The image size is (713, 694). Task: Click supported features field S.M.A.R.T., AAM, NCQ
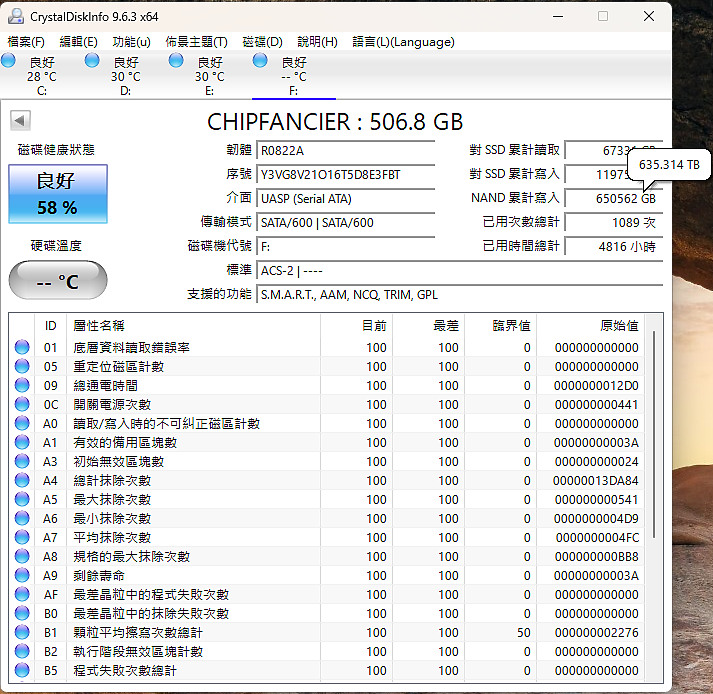pos(460,295)
